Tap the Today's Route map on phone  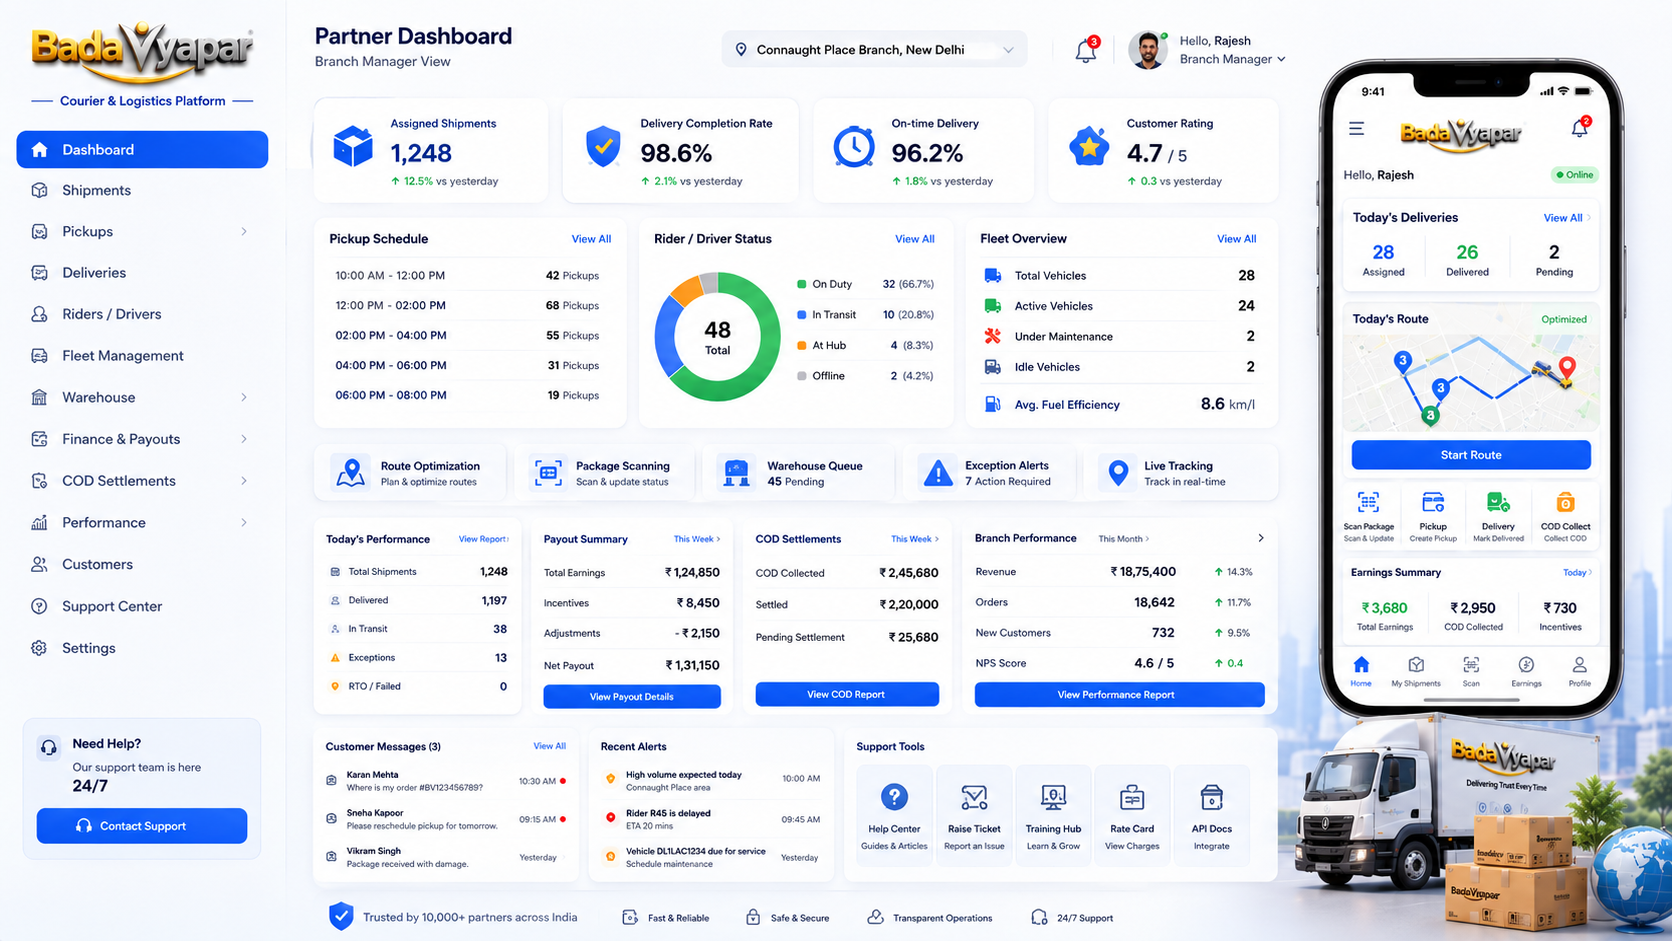tap(1471, 382)
